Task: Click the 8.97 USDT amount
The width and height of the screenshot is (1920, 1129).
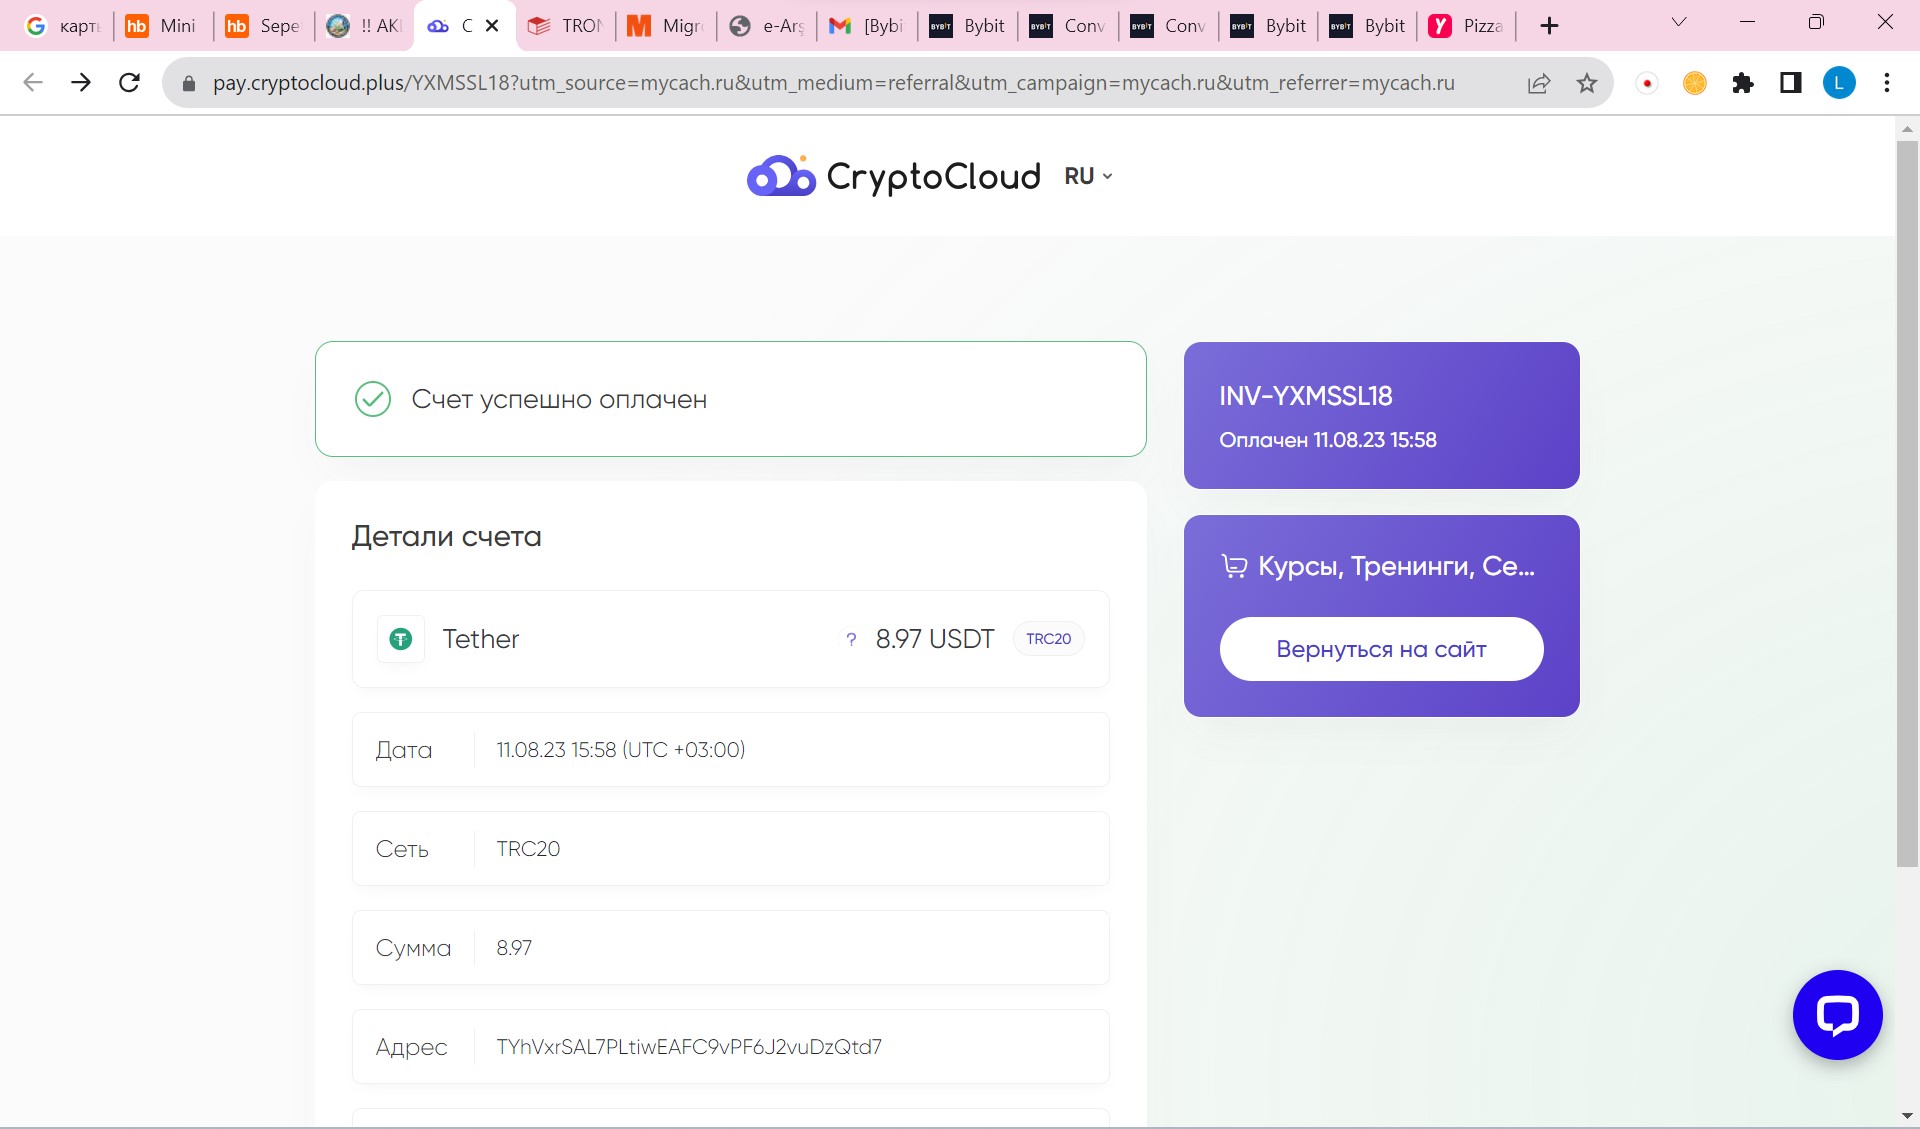Action: 935,639
